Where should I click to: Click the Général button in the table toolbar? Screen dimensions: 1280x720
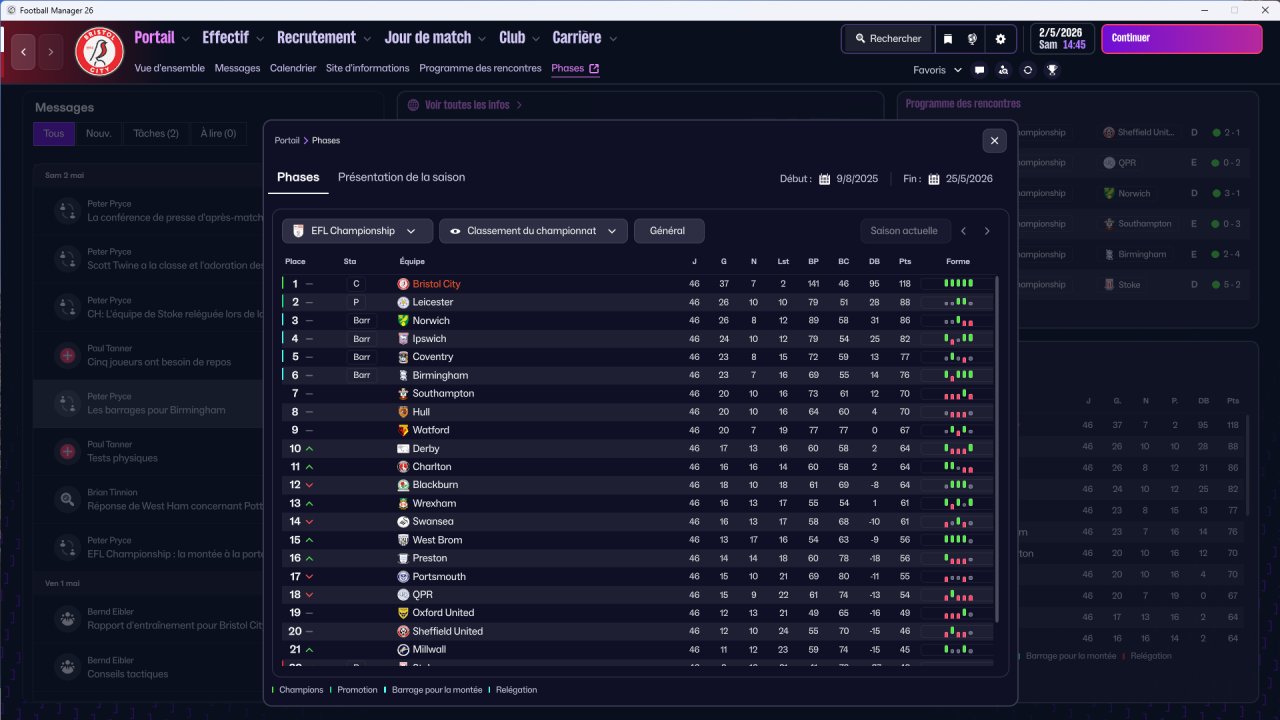pyautogui.click(x=669, y=231)
